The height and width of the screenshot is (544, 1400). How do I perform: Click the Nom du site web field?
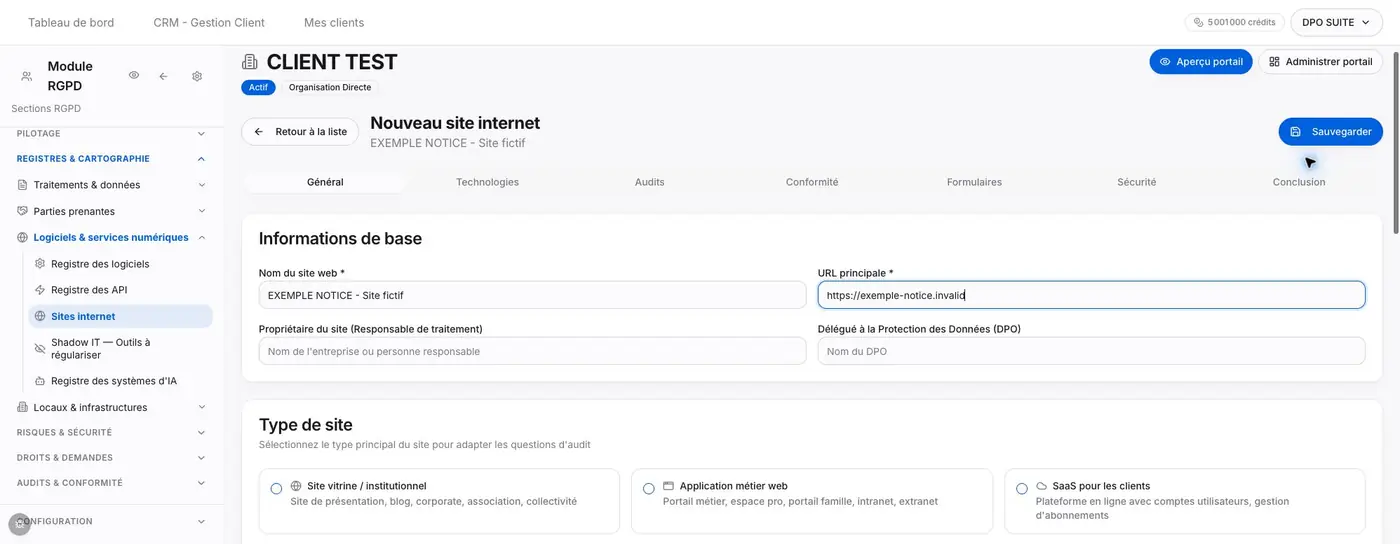pos(532,295)
